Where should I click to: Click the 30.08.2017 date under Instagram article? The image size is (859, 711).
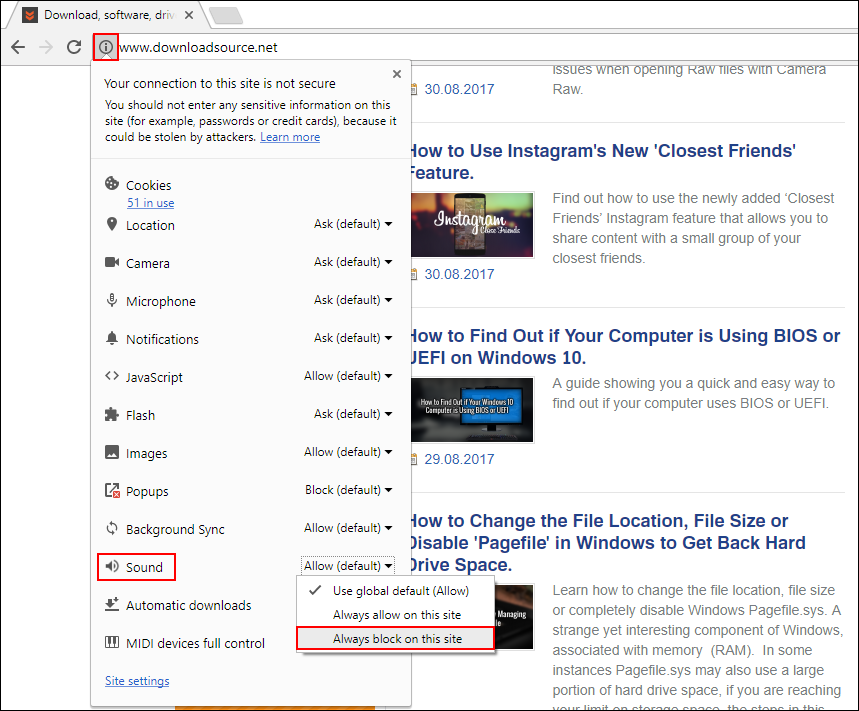pos(459,274)
